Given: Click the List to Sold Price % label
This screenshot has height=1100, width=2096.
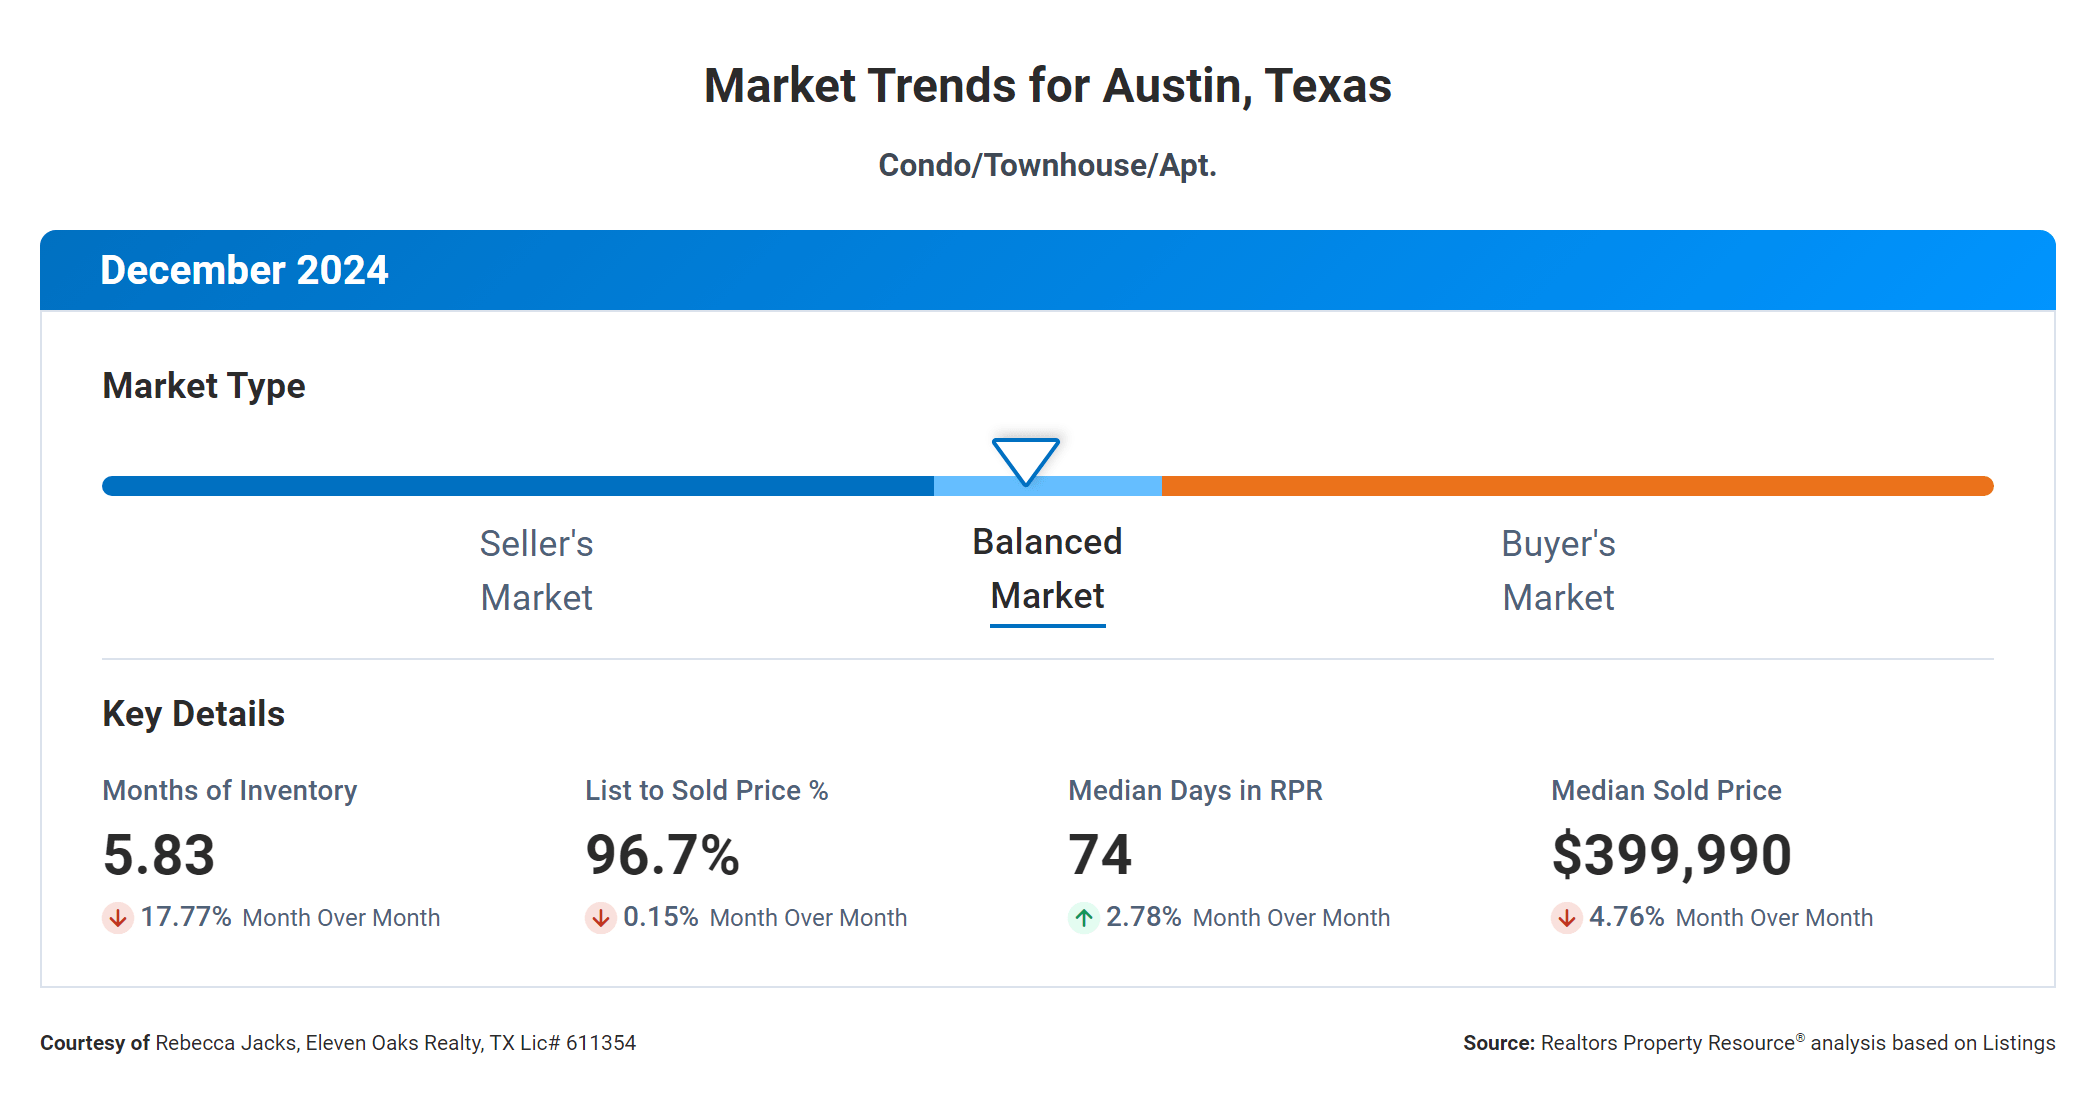Looking at the screenshot, I should (x=706, y=790).
